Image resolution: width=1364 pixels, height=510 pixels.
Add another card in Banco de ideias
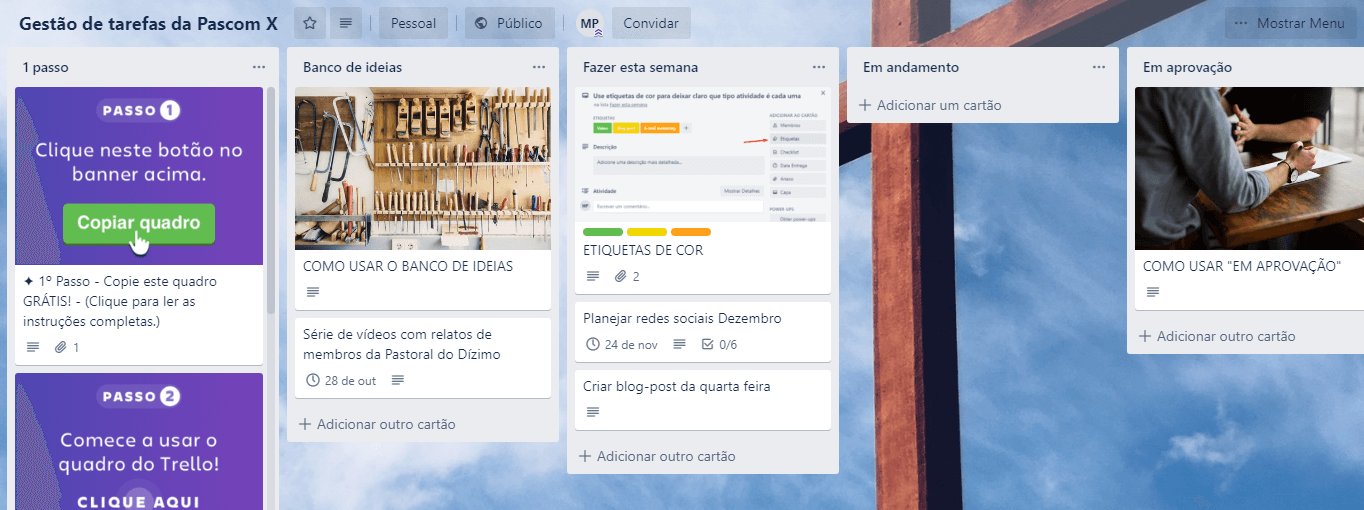pyautogui.click(x=378, y=424)
